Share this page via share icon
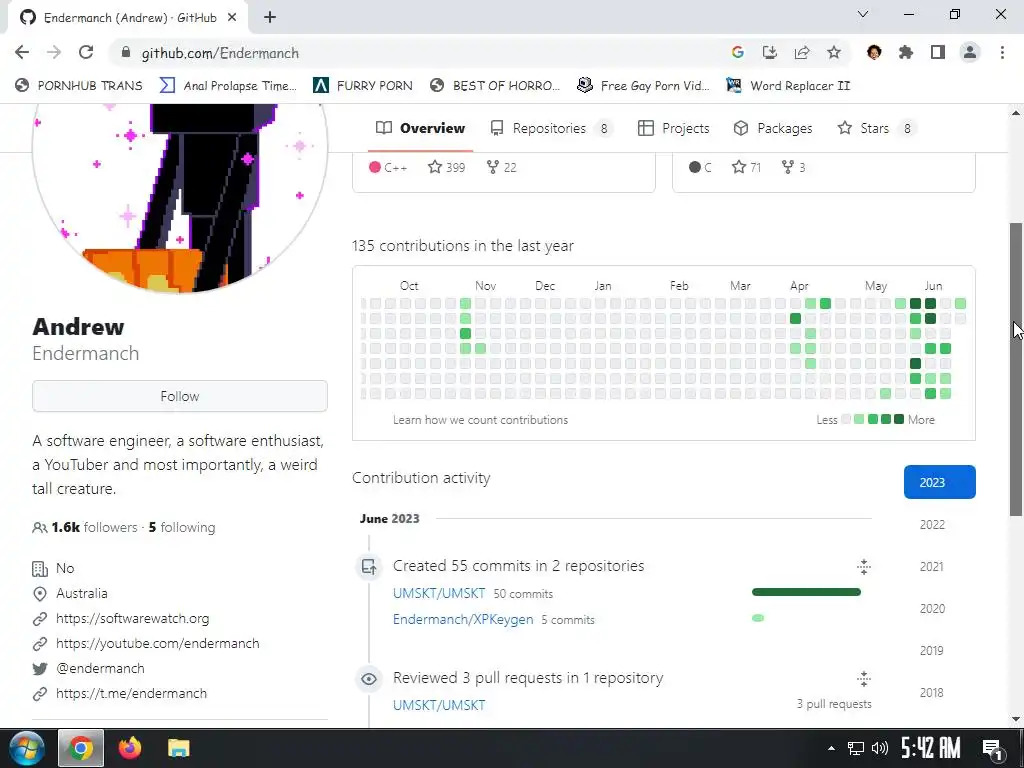 coord(801,52)
